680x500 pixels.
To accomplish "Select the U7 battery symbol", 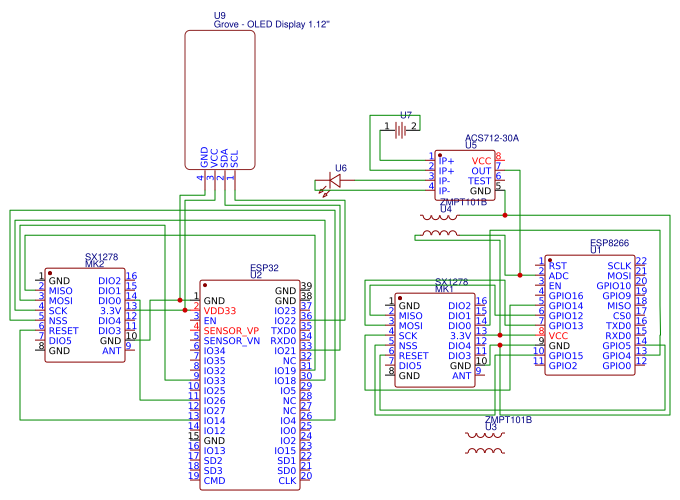I will pyautogui.click(x=400, y=130).
